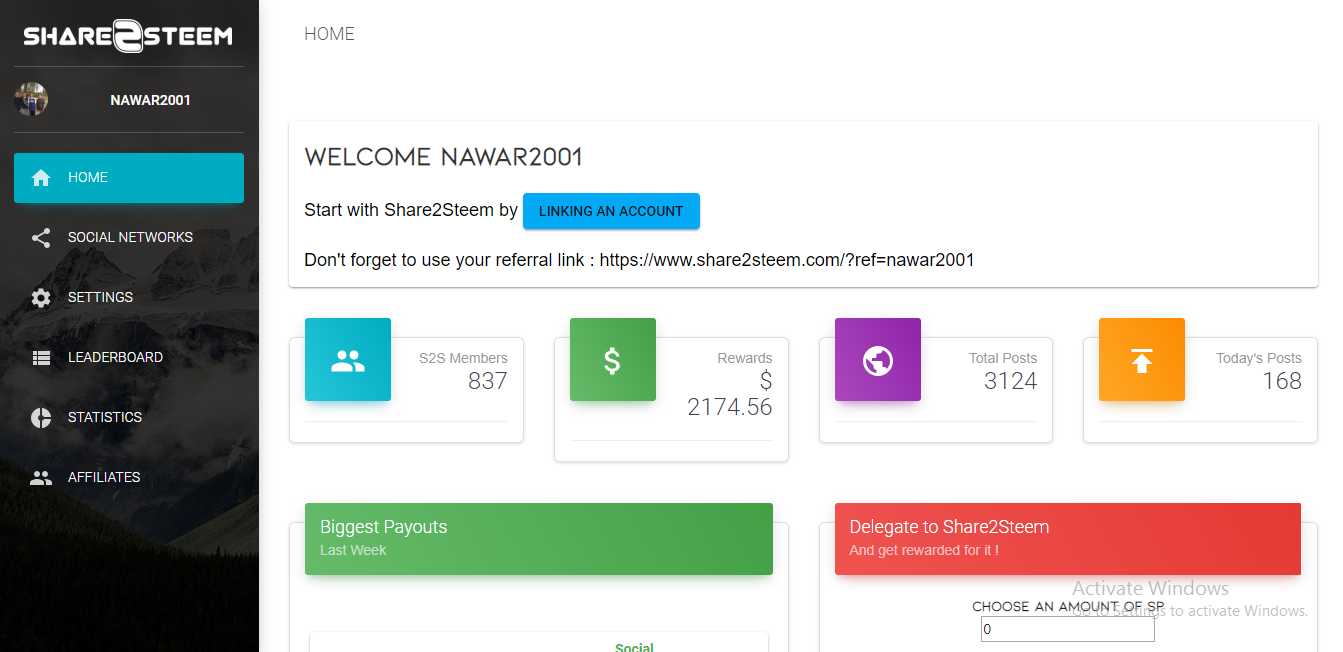Image resolution: width=1343 pixels, height=652 pixels.
Task: Click the Today's Posts upload icon tile
Action: pyautogui.click(x=1142, y=360)
